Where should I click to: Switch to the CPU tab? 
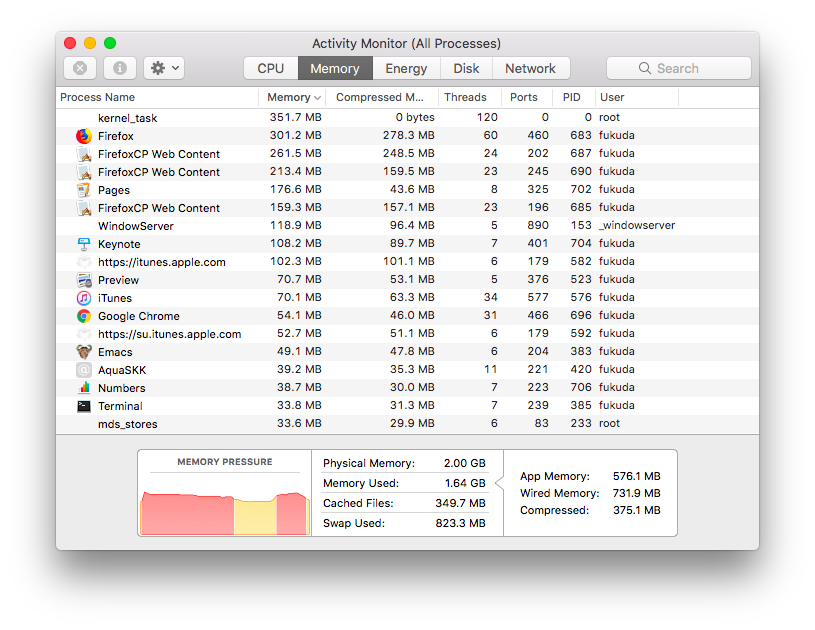pyautogui.click(x=271, y=68)
